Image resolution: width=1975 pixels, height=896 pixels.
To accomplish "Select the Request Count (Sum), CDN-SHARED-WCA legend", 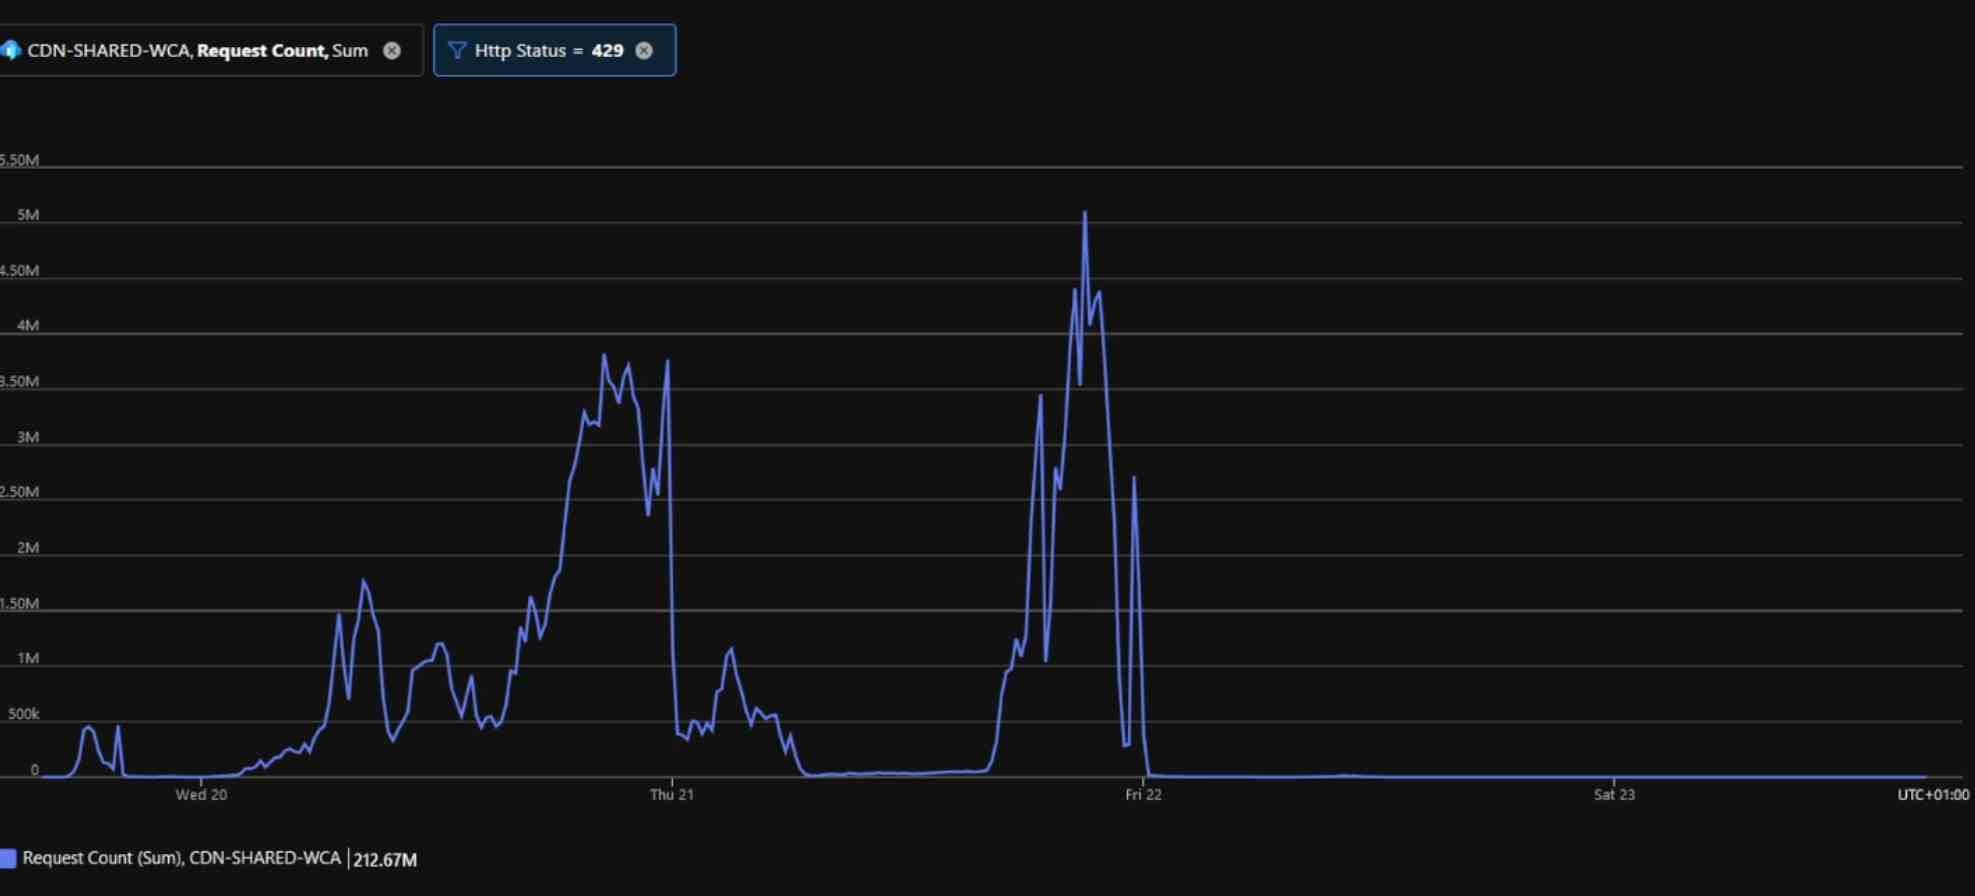I will click(x=181, y=858).
